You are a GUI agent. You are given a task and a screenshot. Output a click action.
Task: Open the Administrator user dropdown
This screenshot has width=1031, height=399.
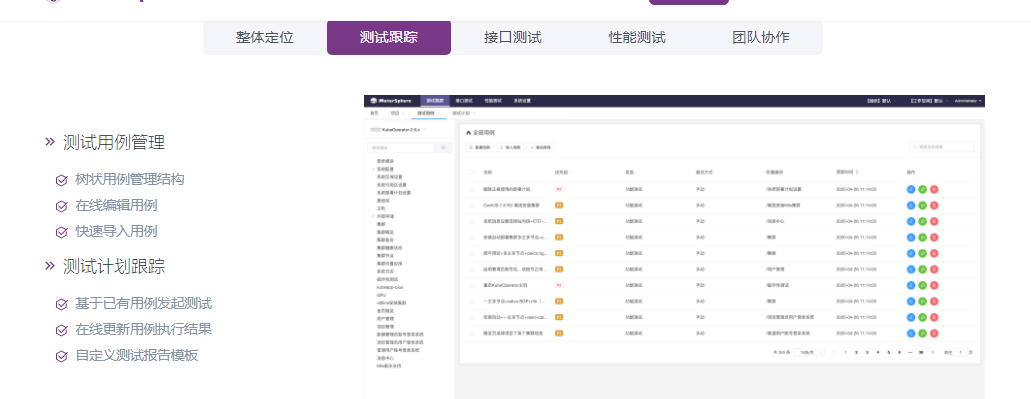coord(968,101)
